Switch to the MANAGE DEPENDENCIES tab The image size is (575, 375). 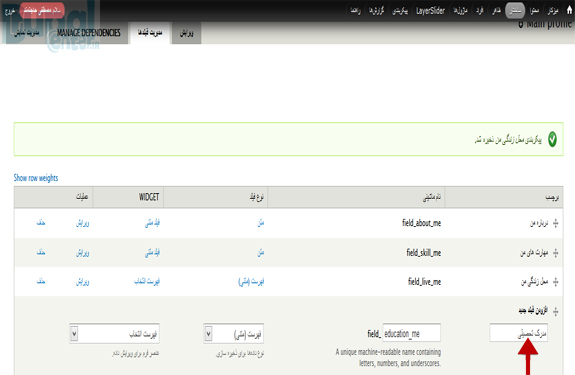coord(89,33)
